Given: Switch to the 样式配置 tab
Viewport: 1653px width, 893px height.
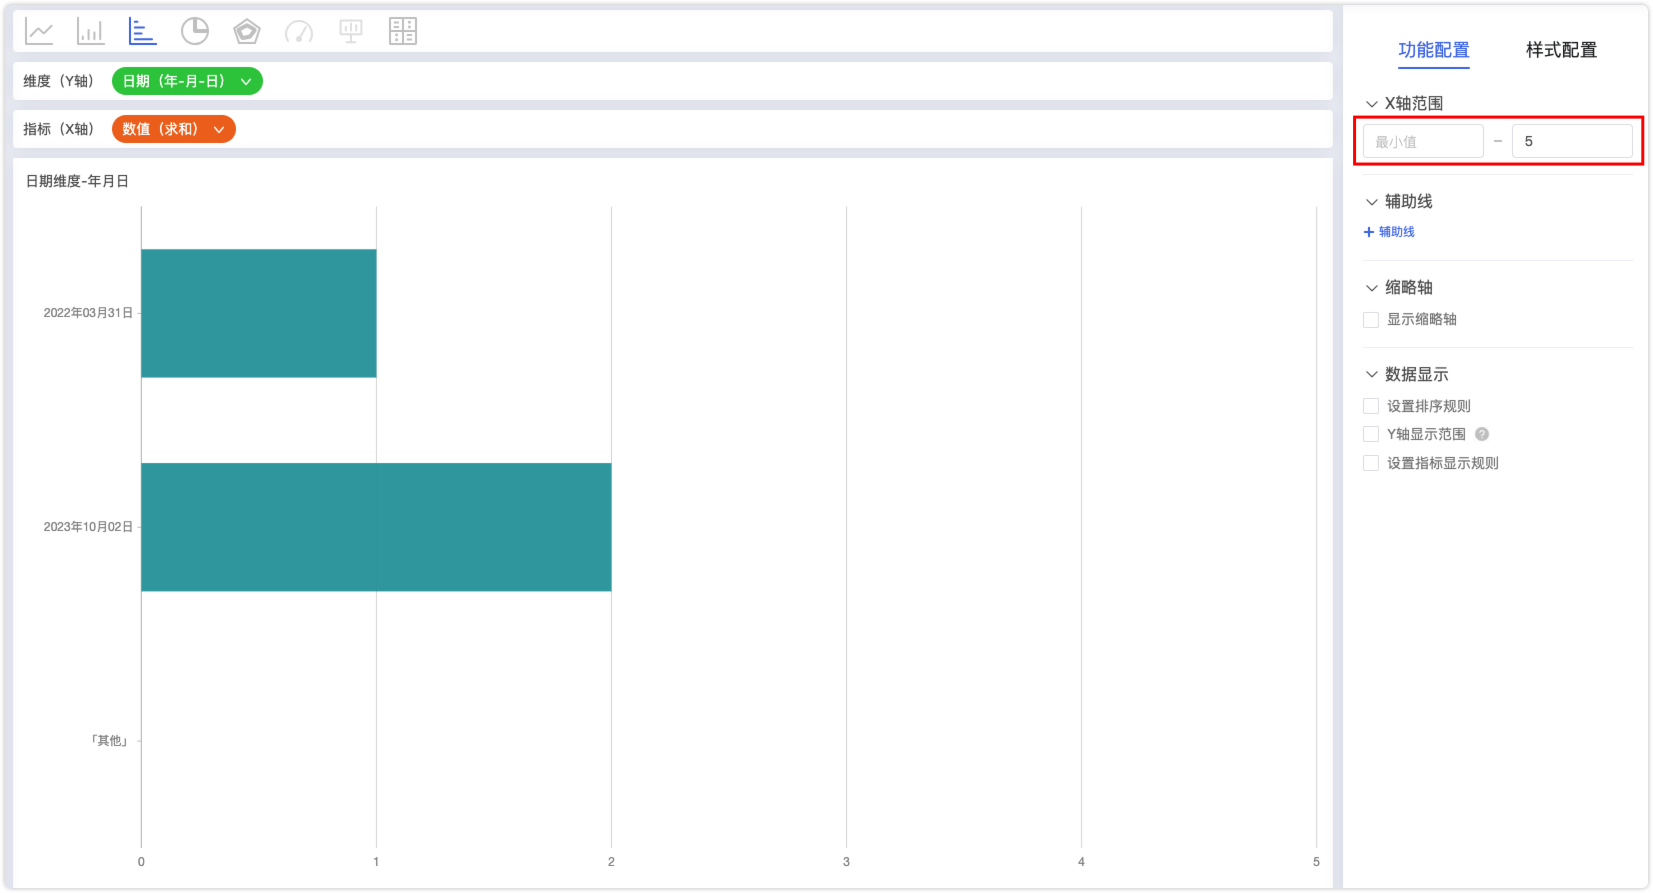Looking at the screenshot, I should tap(1561, 50).
